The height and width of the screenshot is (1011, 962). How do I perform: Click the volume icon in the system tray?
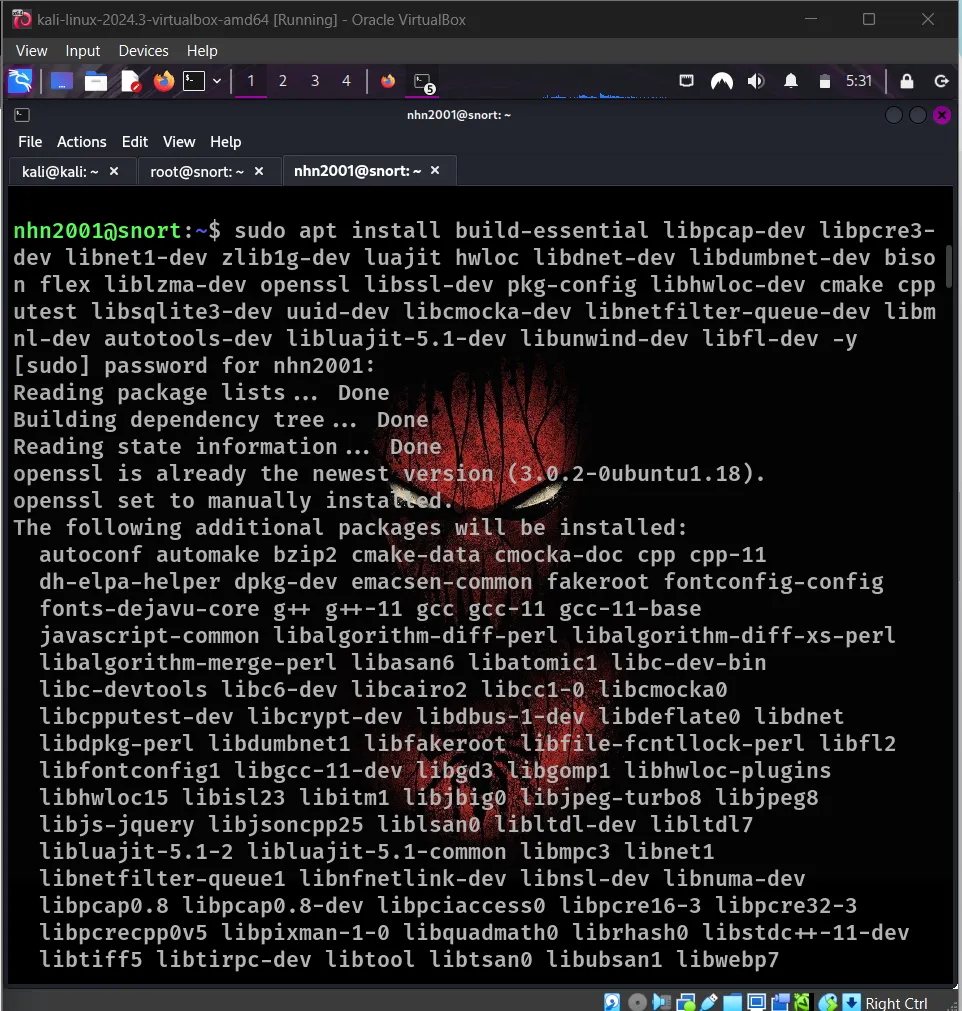tap(756, 82)
